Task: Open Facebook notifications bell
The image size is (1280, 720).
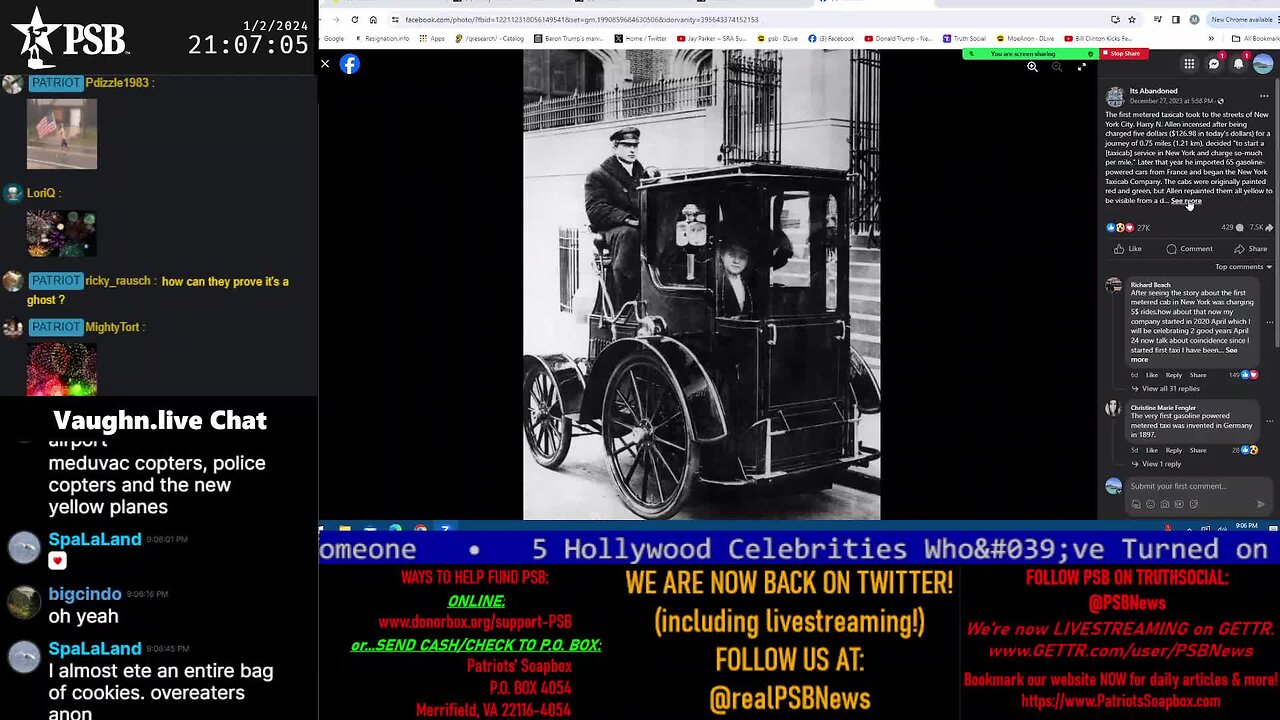Action: (x=1238, y=64)
